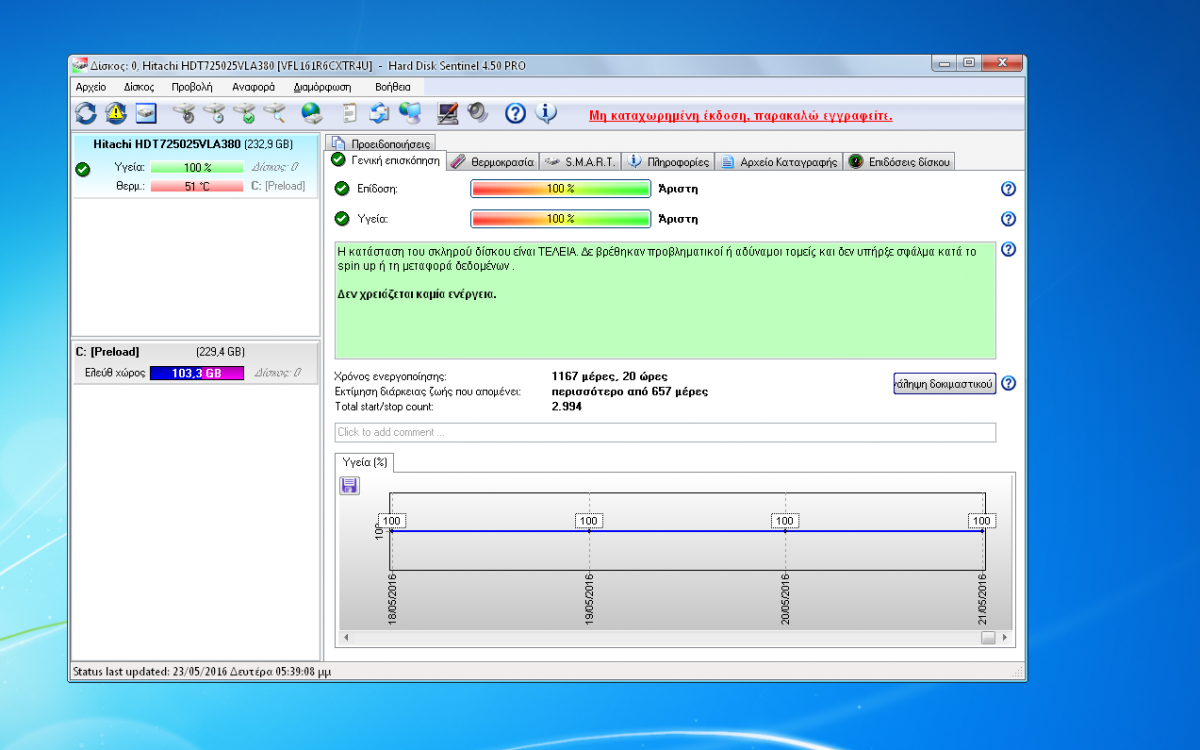Click the 'C: [Preload]' label beside the temperature bar
Viewport: 1200px width, 750px height.
[277, 186]
